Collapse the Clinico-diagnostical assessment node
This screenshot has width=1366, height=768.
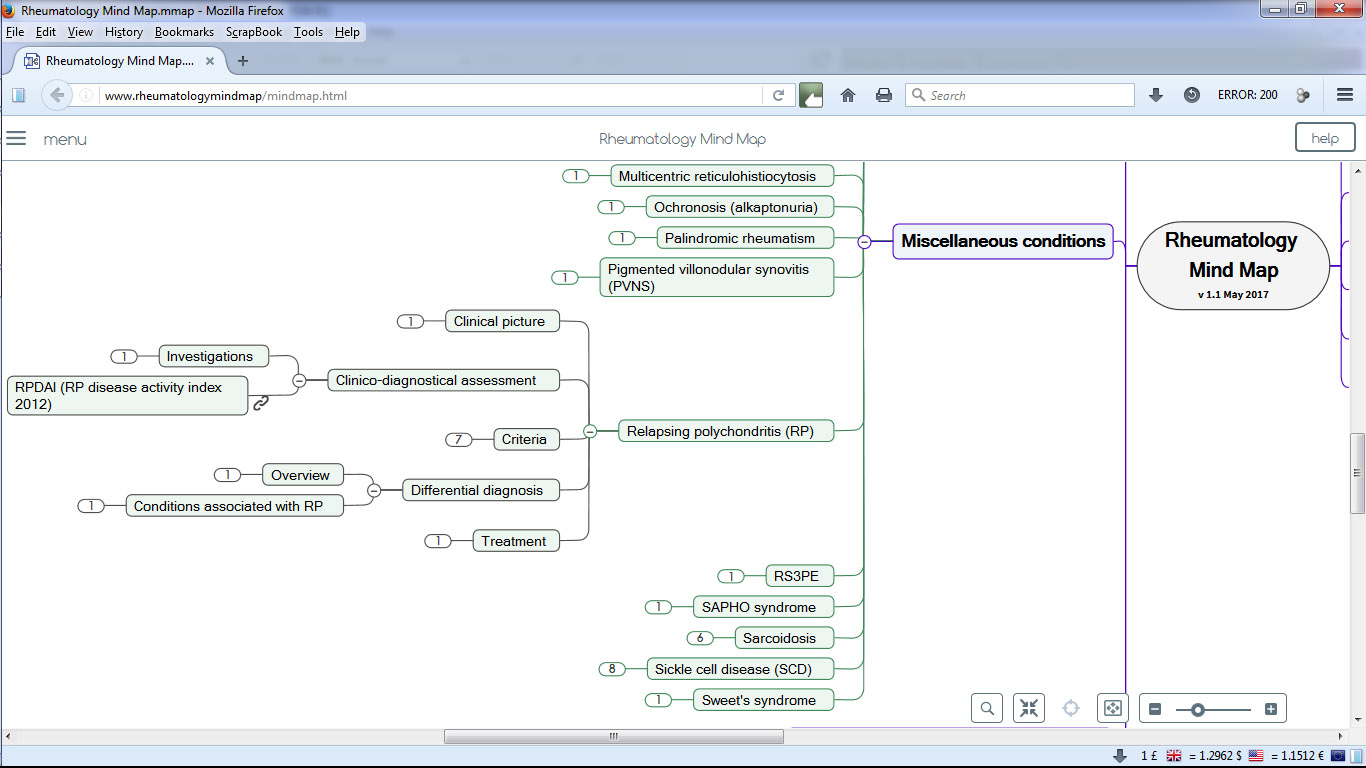(299, 380)
